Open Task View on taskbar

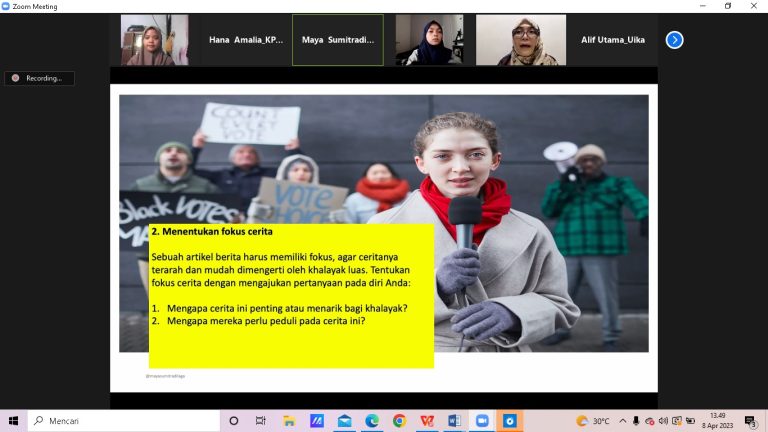click(x=261, y=421)
